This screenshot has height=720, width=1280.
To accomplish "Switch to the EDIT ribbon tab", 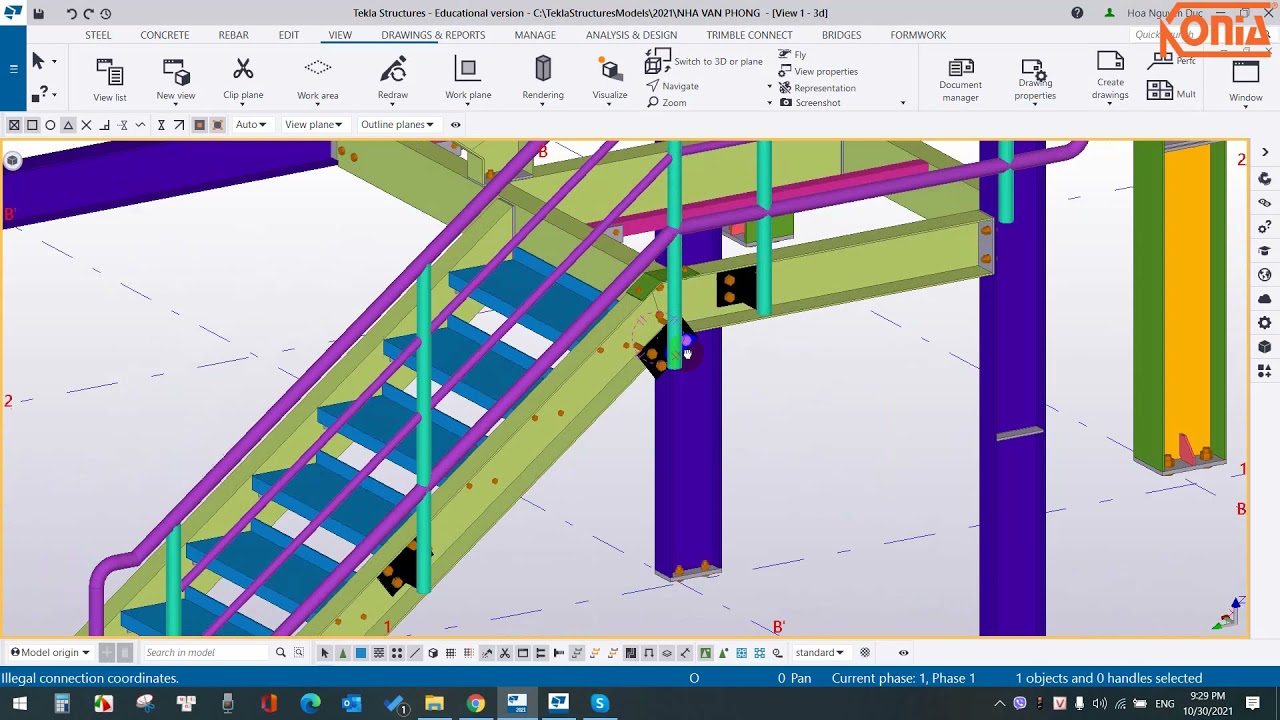I will pos(289,35).
